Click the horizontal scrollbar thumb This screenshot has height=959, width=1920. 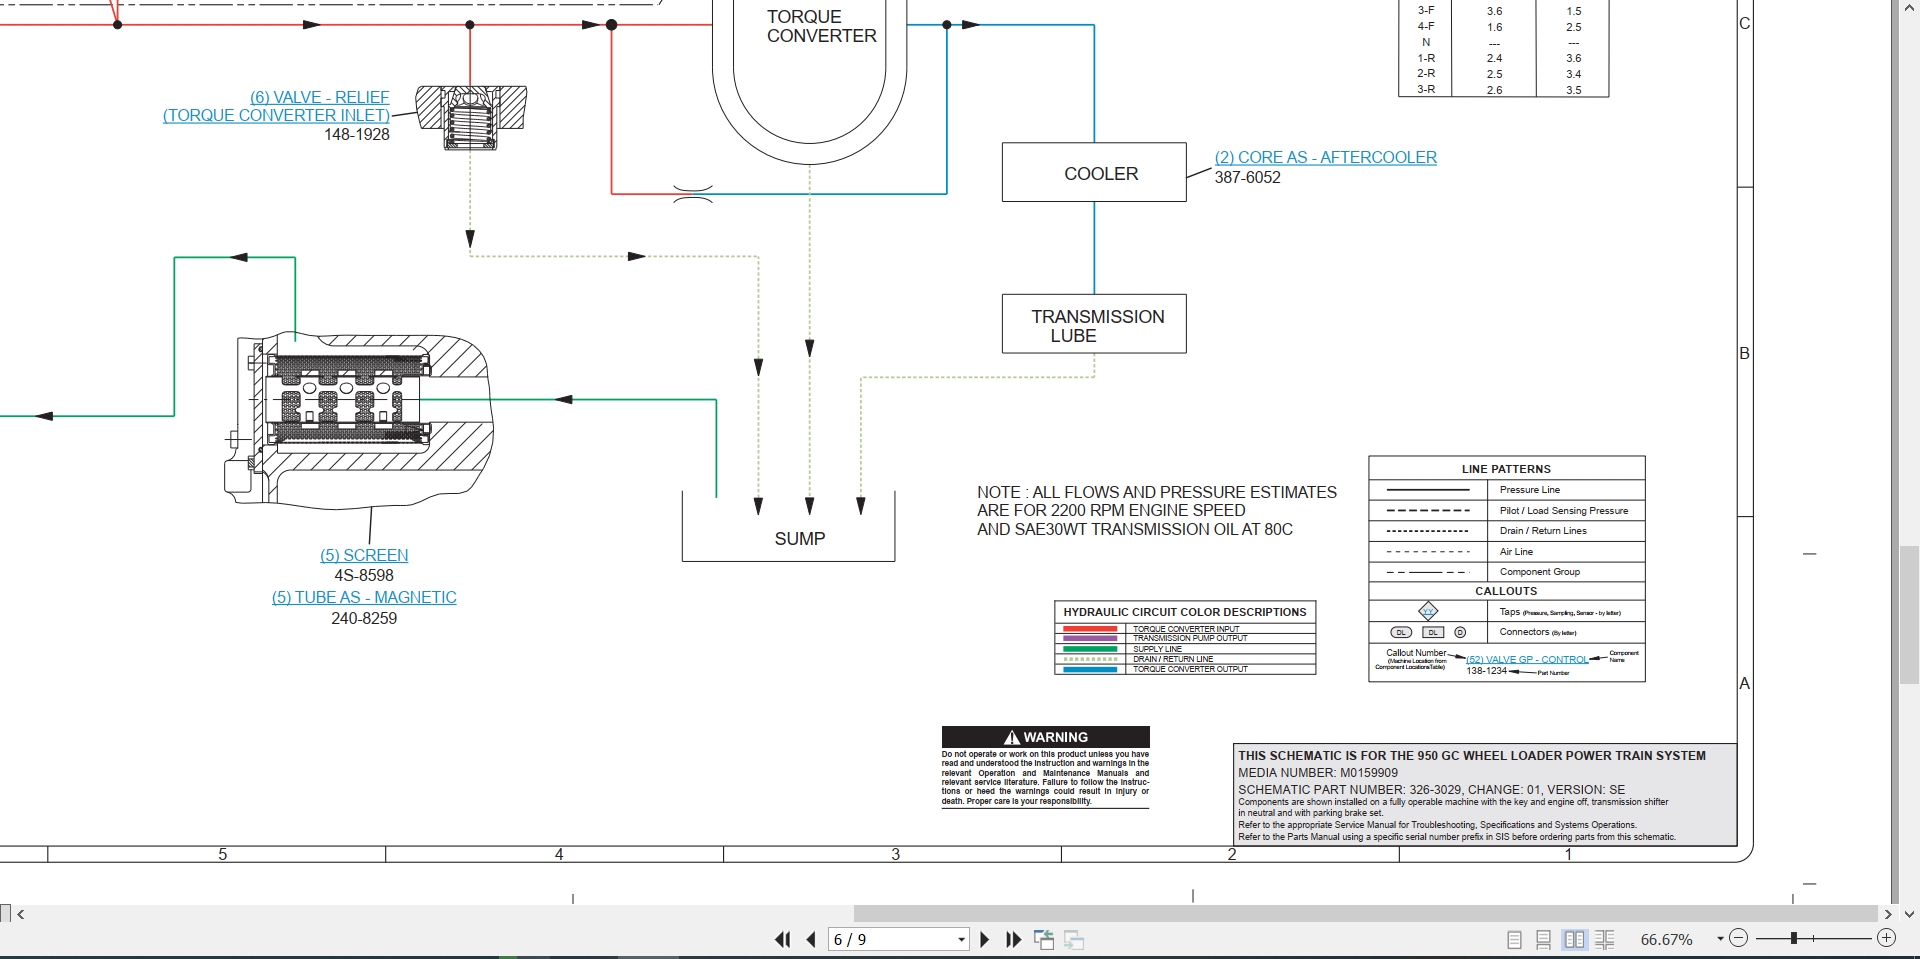(1365, 914)
